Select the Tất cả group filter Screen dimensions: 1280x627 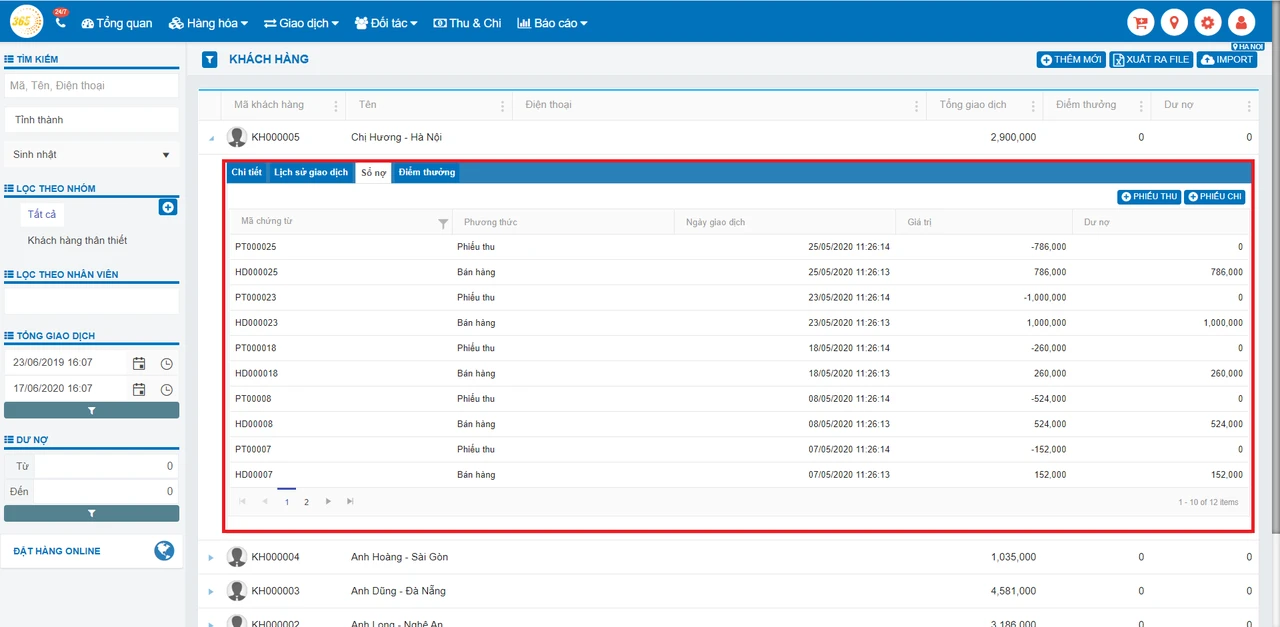coord(42,214)
